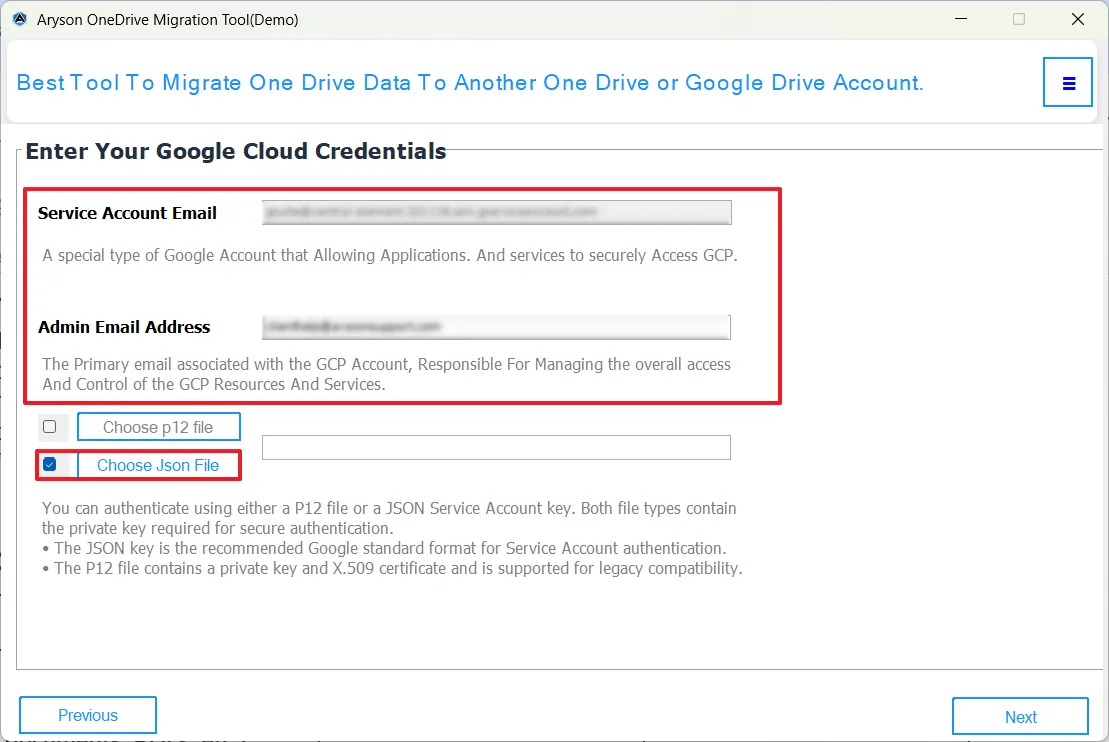The height and width of the screenshot is (742, 1109).
Task: Click the window title bar text
Action: click(x=168, y=19)
